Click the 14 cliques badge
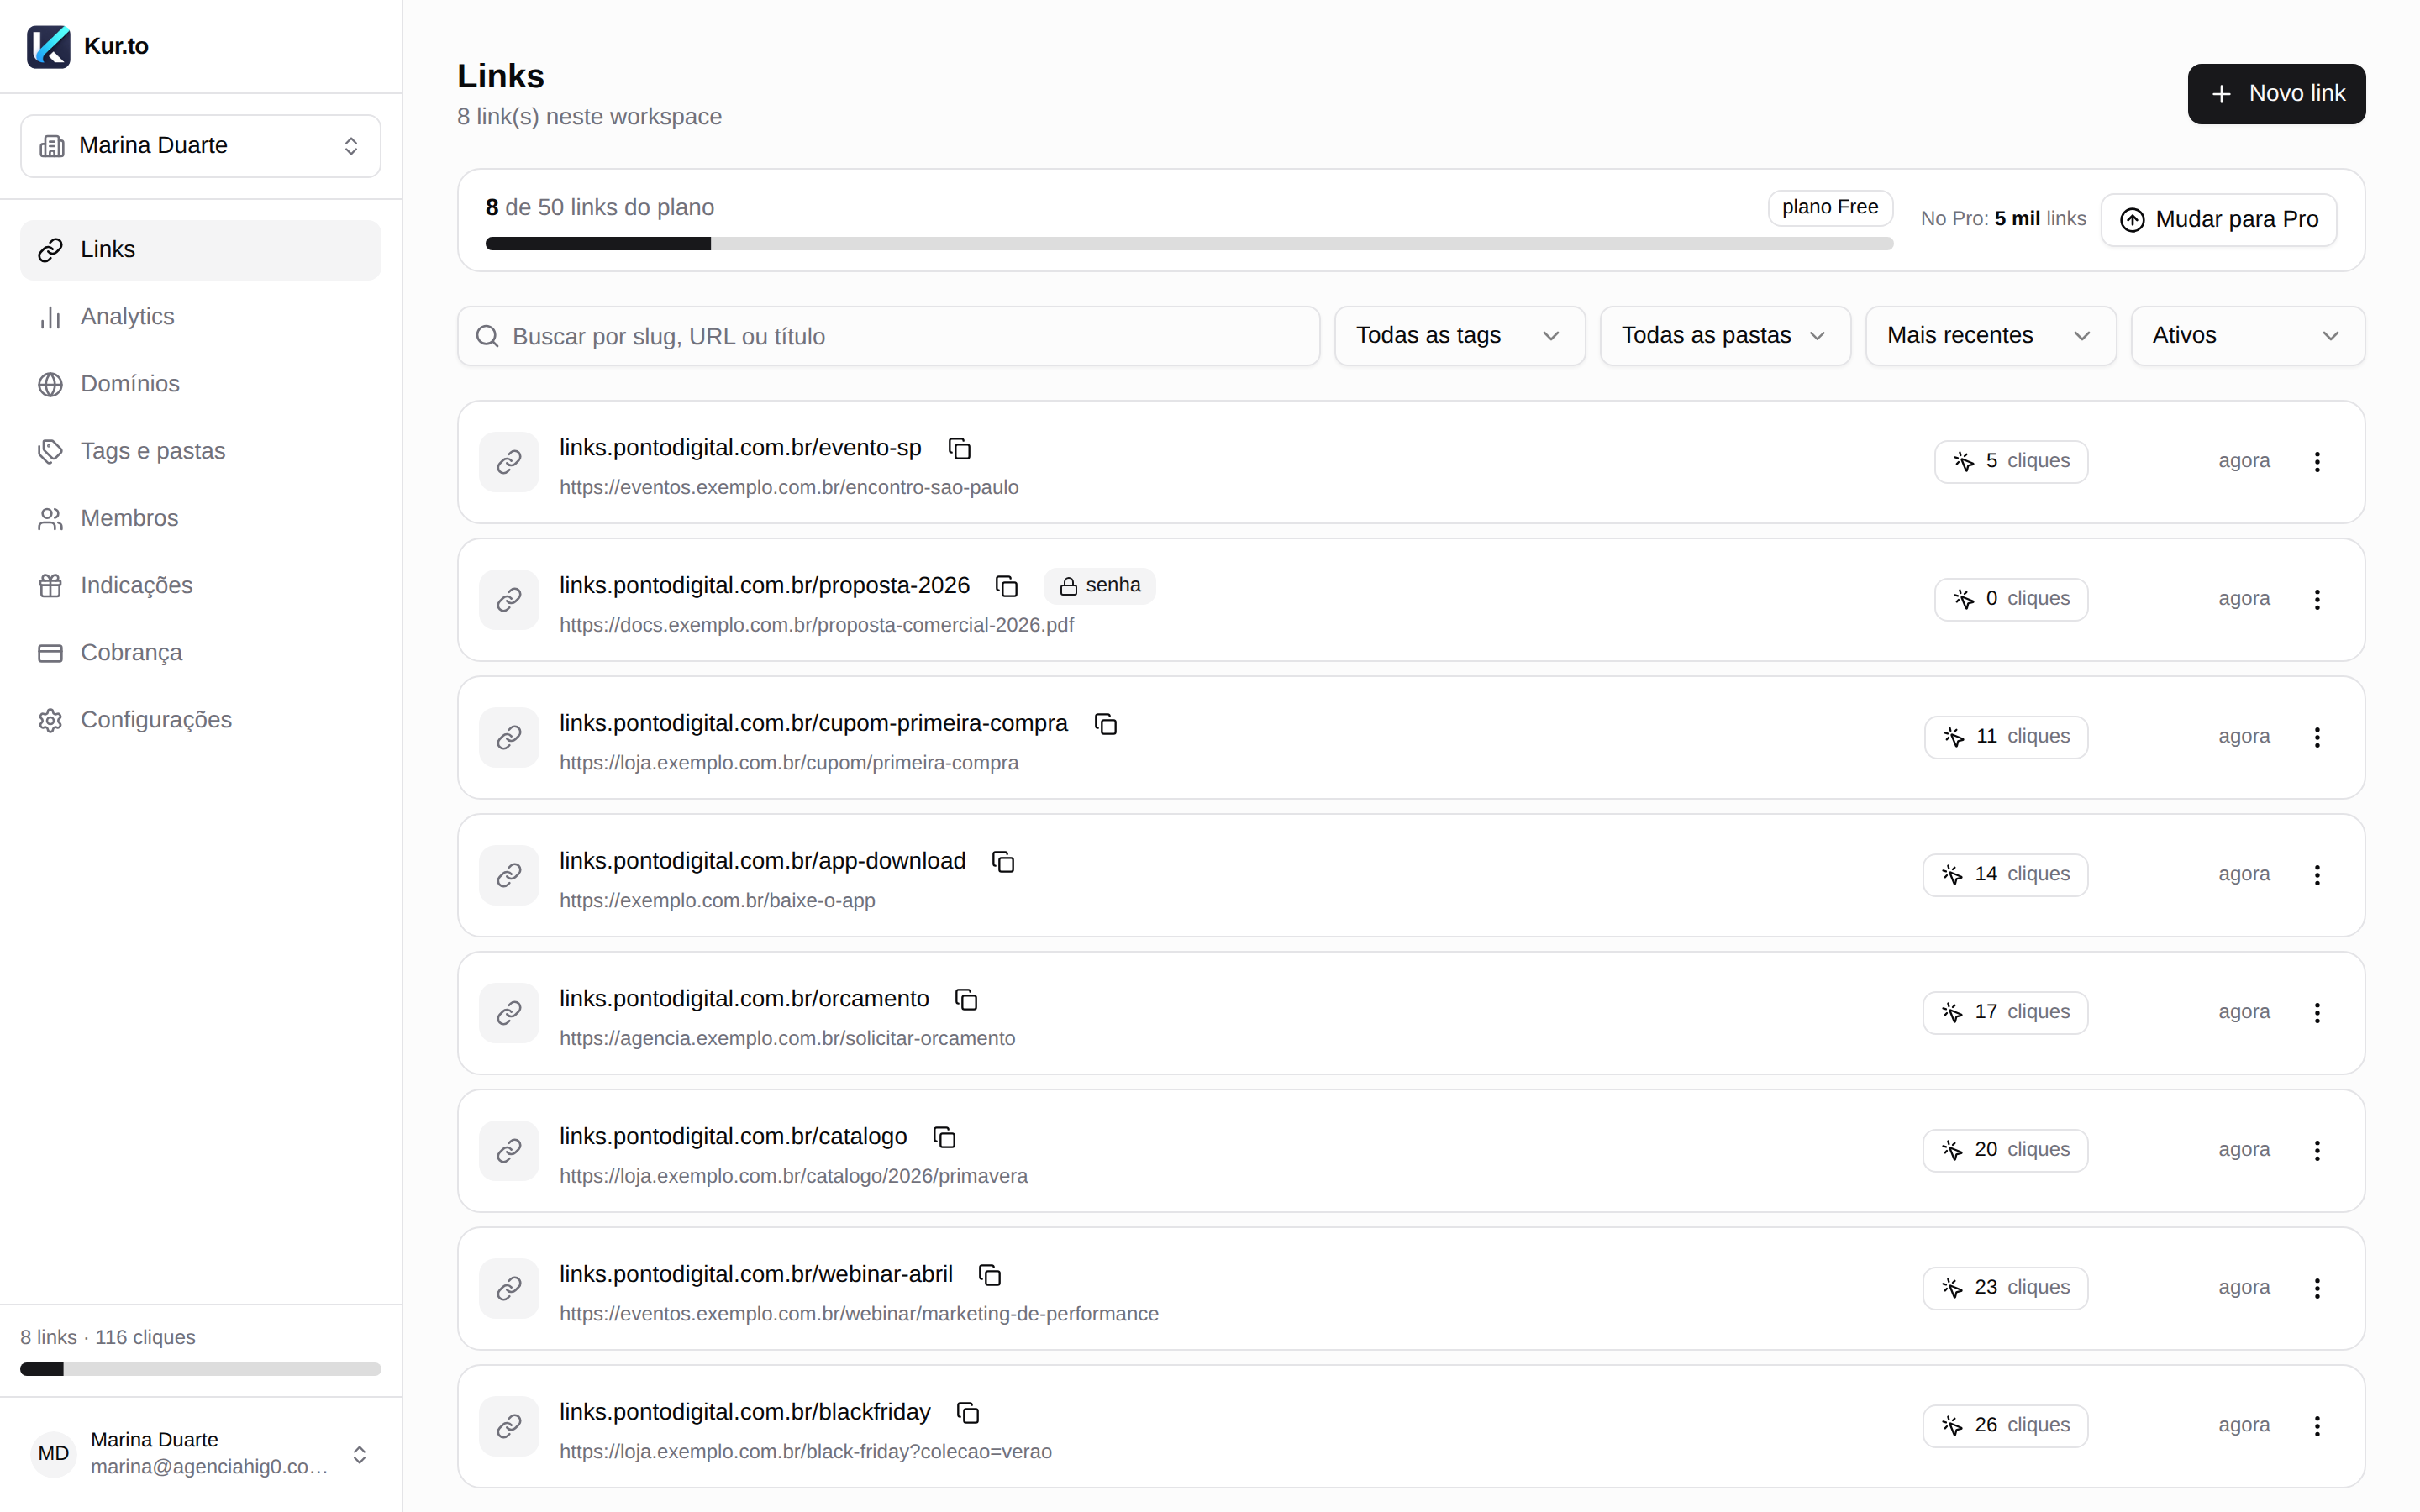 2005,876
